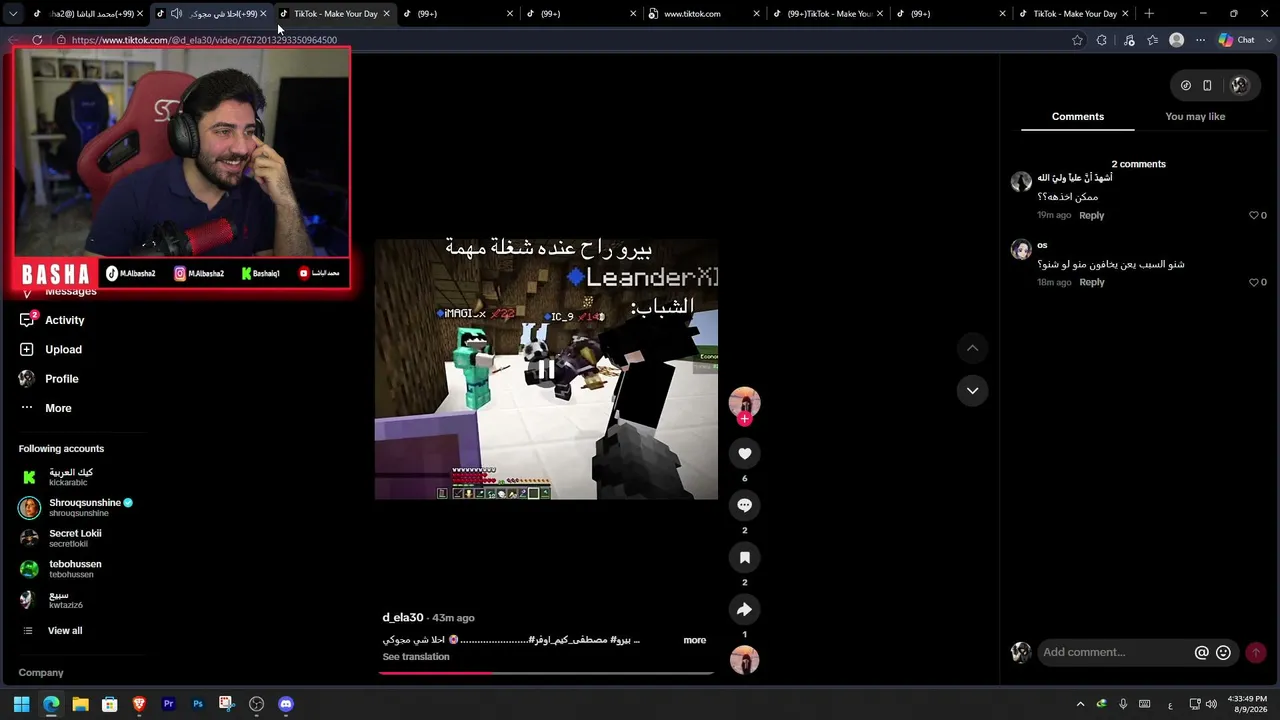Open the More options in sidebar
The height and width of the screenshot is (720, 1280).
58,408
